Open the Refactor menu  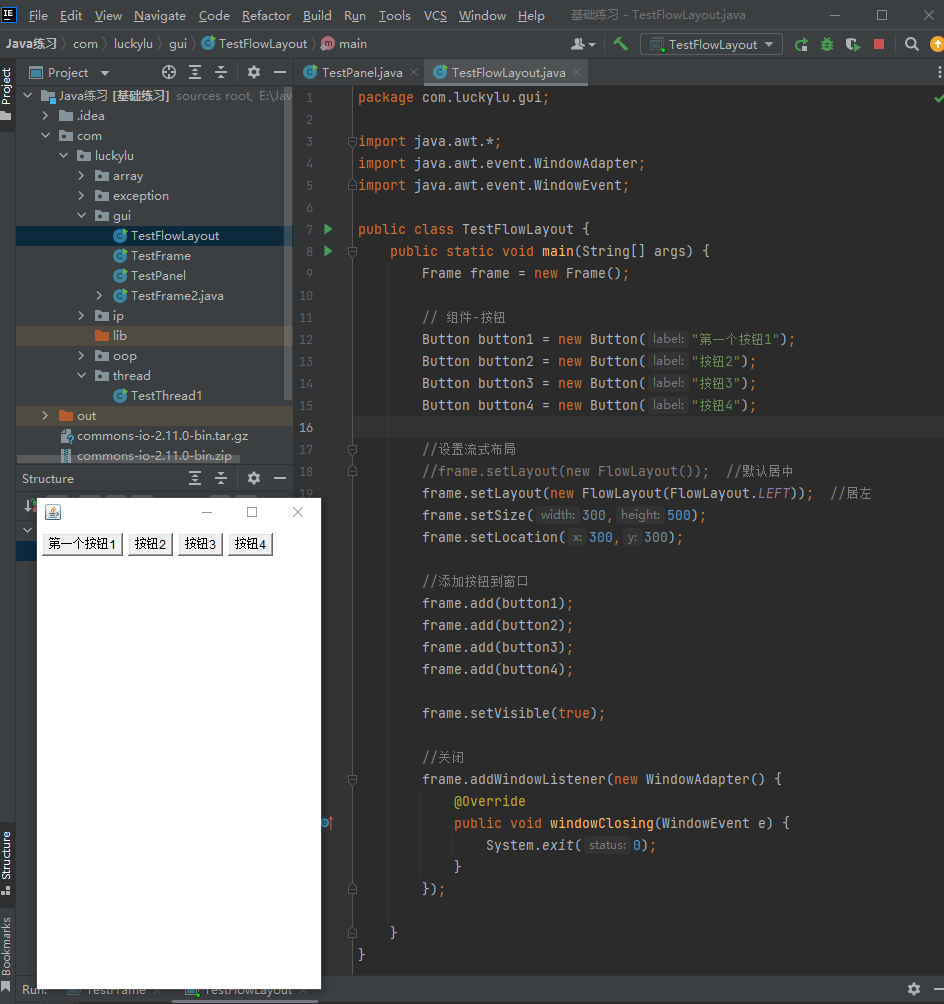click(x=266, y=15)
